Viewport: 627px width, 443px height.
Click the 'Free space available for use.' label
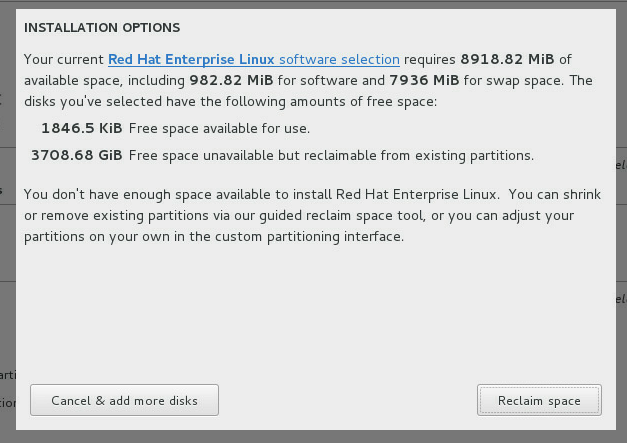(219, 129)
